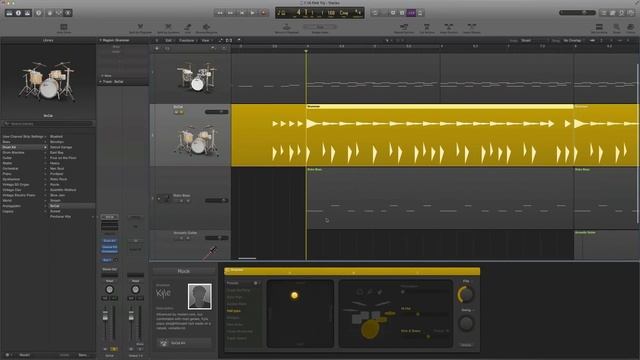Select the yellow Drummer region header

click(440, 107)
